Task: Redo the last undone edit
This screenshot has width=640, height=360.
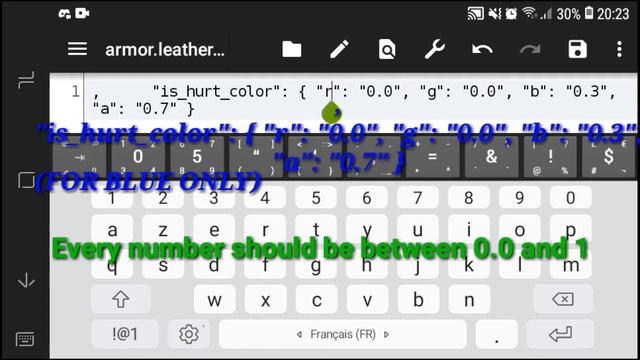Action: [x=530, y=50]
